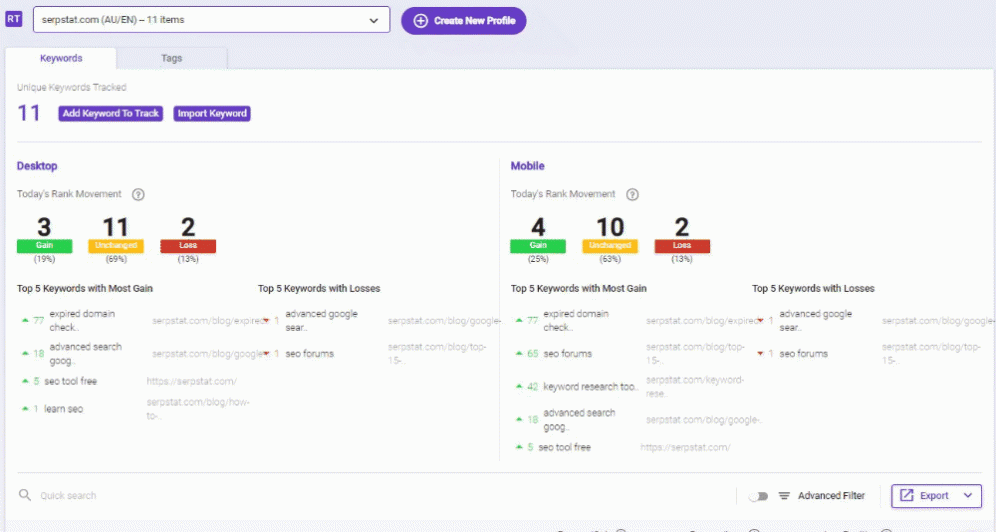
Task: Click the RT rank tracker logo icon
Action: click(13, 19)
